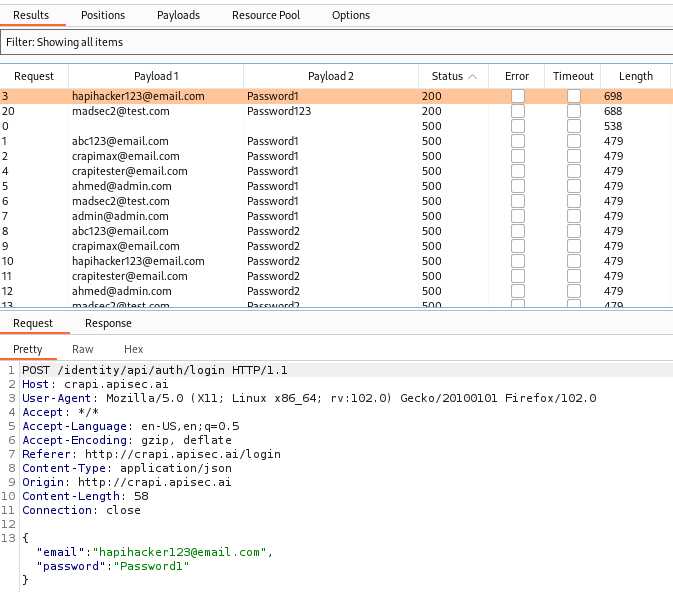This screenshot has height=592, width=673.
Task: Select the Hex view tab
Action: tap(134, 349)
